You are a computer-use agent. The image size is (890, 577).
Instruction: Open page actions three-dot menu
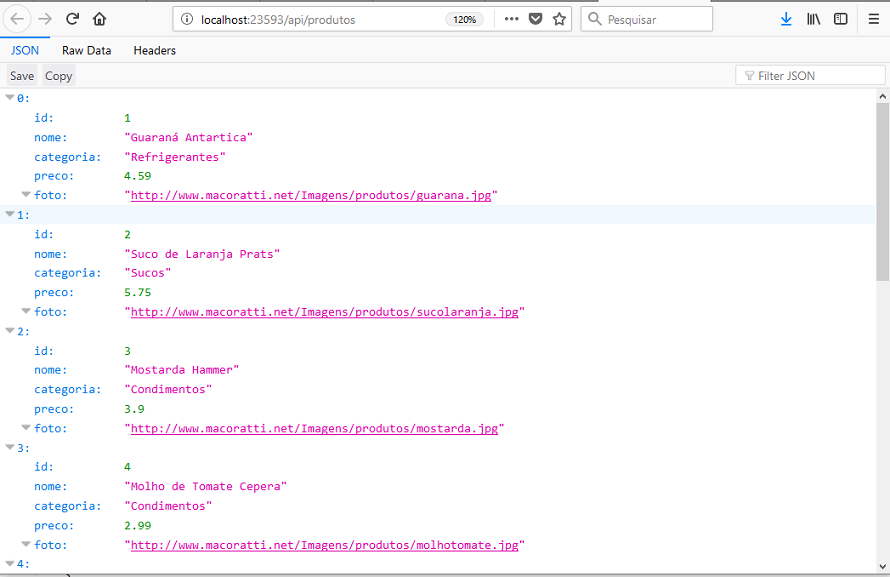click(511, 19)
